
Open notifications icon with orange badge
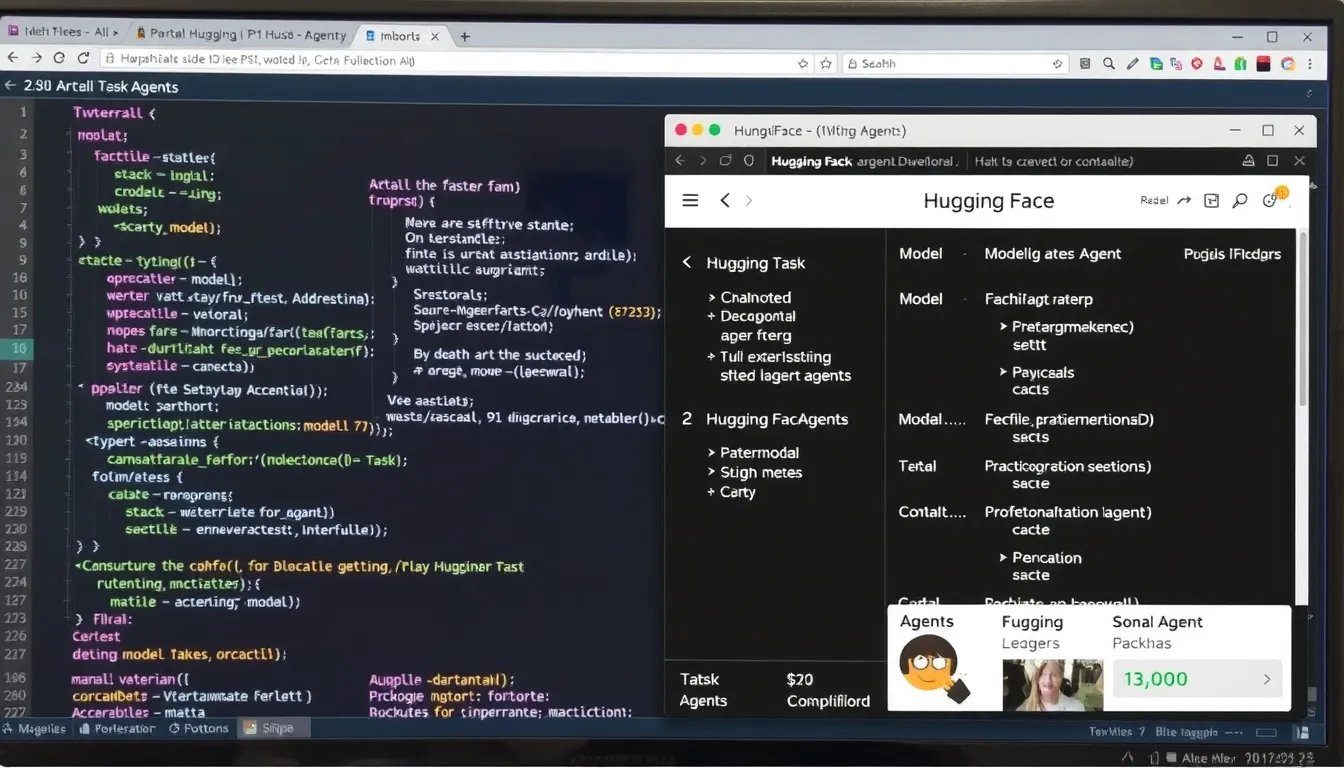[1273, 198]
